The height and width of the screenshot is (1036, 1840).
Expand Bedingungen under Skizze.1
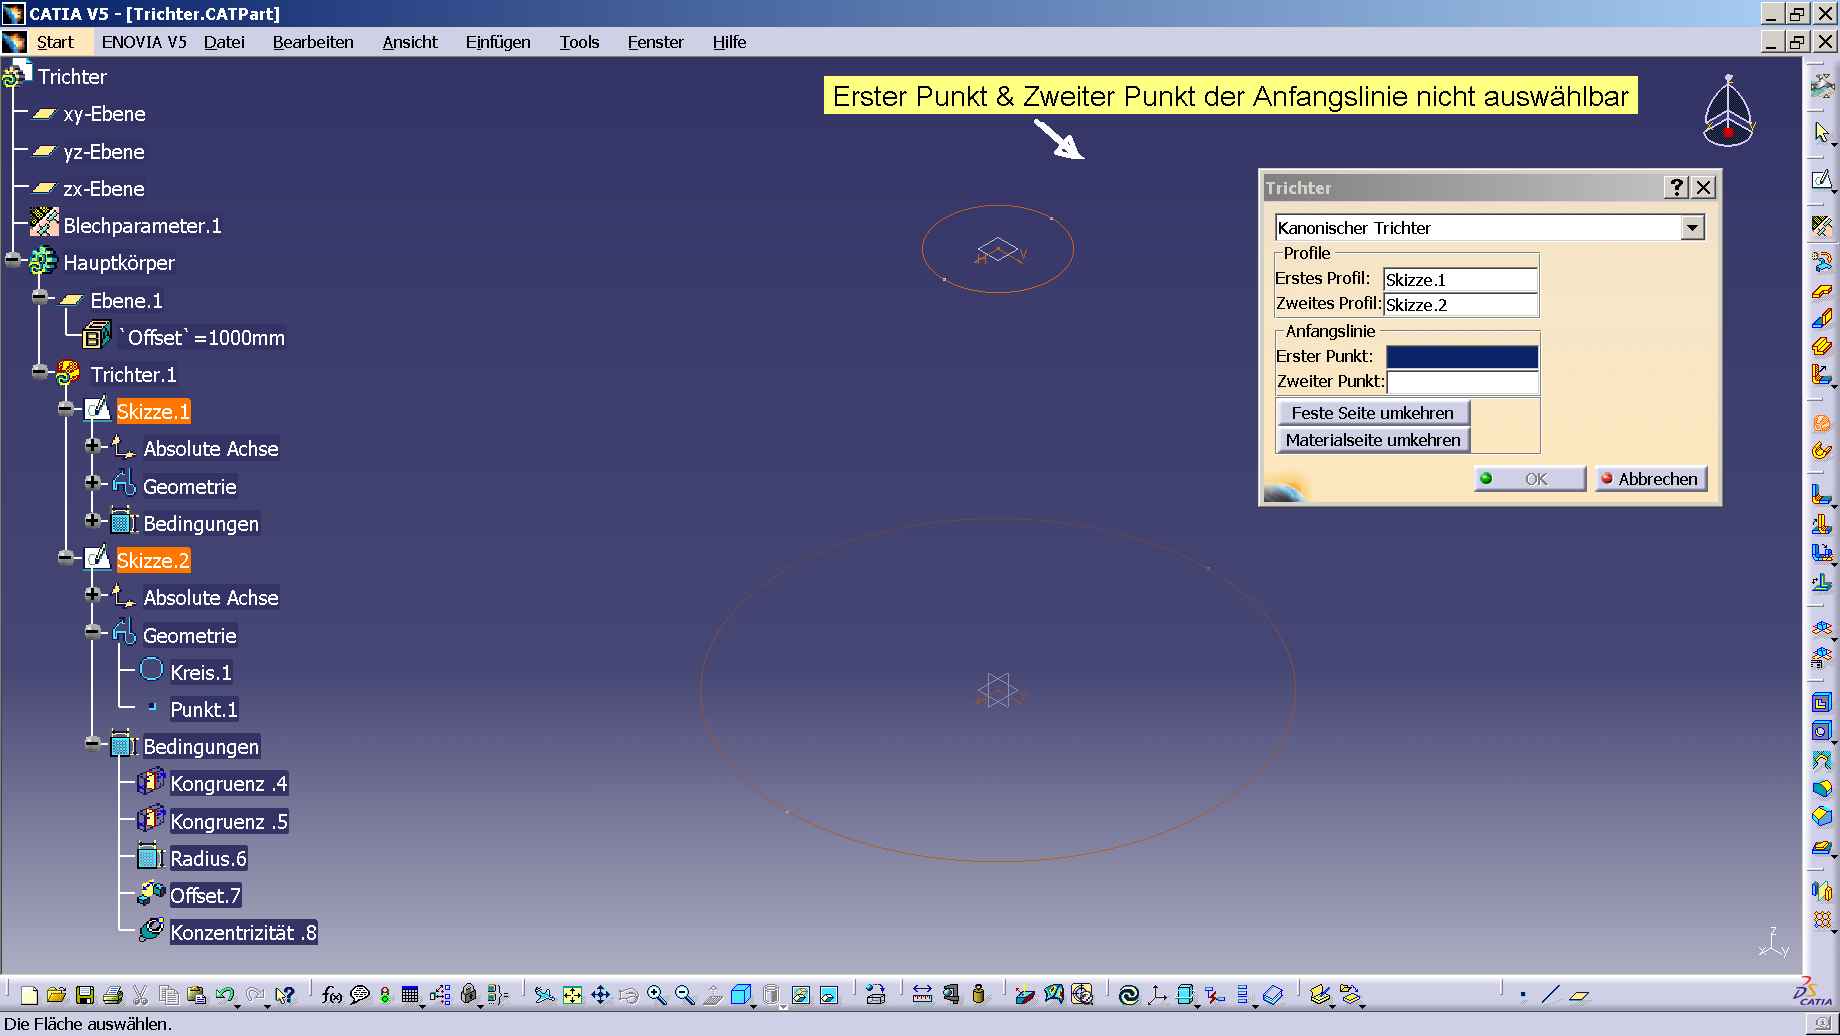pyautogui.click(x=93, y=521)
